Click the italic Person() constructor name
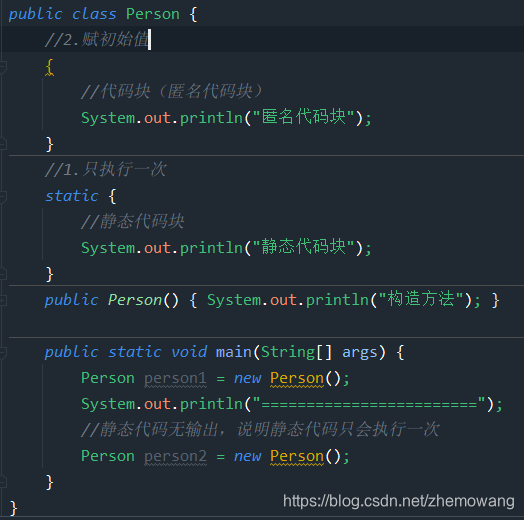The image size is (524, 520). pyautogui.click(x=135, y=300)
